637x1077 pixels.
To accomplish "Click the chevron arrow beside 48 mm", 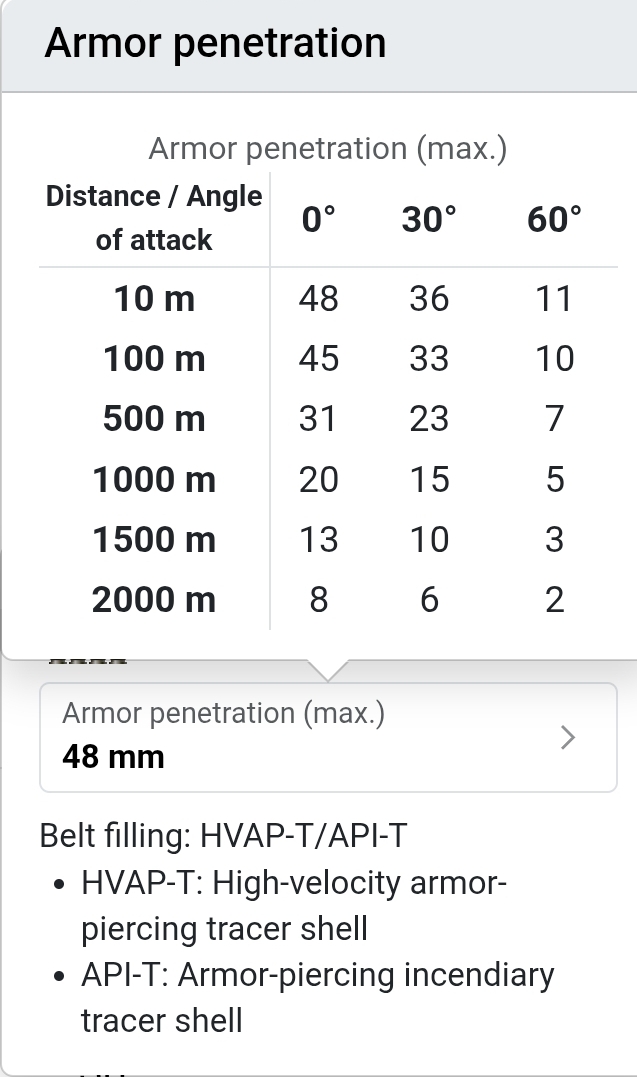I will (x=568, y=738).
